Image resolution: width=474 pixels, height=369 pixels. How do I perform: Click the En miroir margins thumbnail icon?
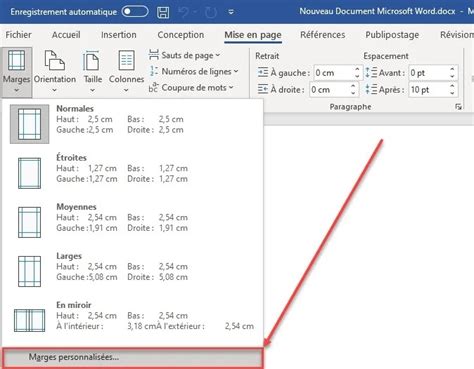(29, 320)
